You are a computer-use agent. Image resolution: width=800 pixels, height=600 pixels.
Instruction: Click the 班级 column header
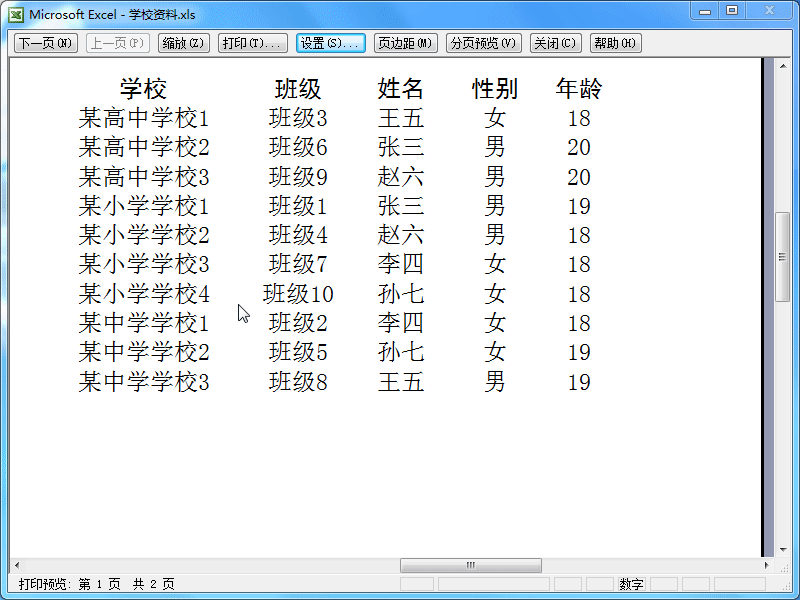[x=298, y=89]
